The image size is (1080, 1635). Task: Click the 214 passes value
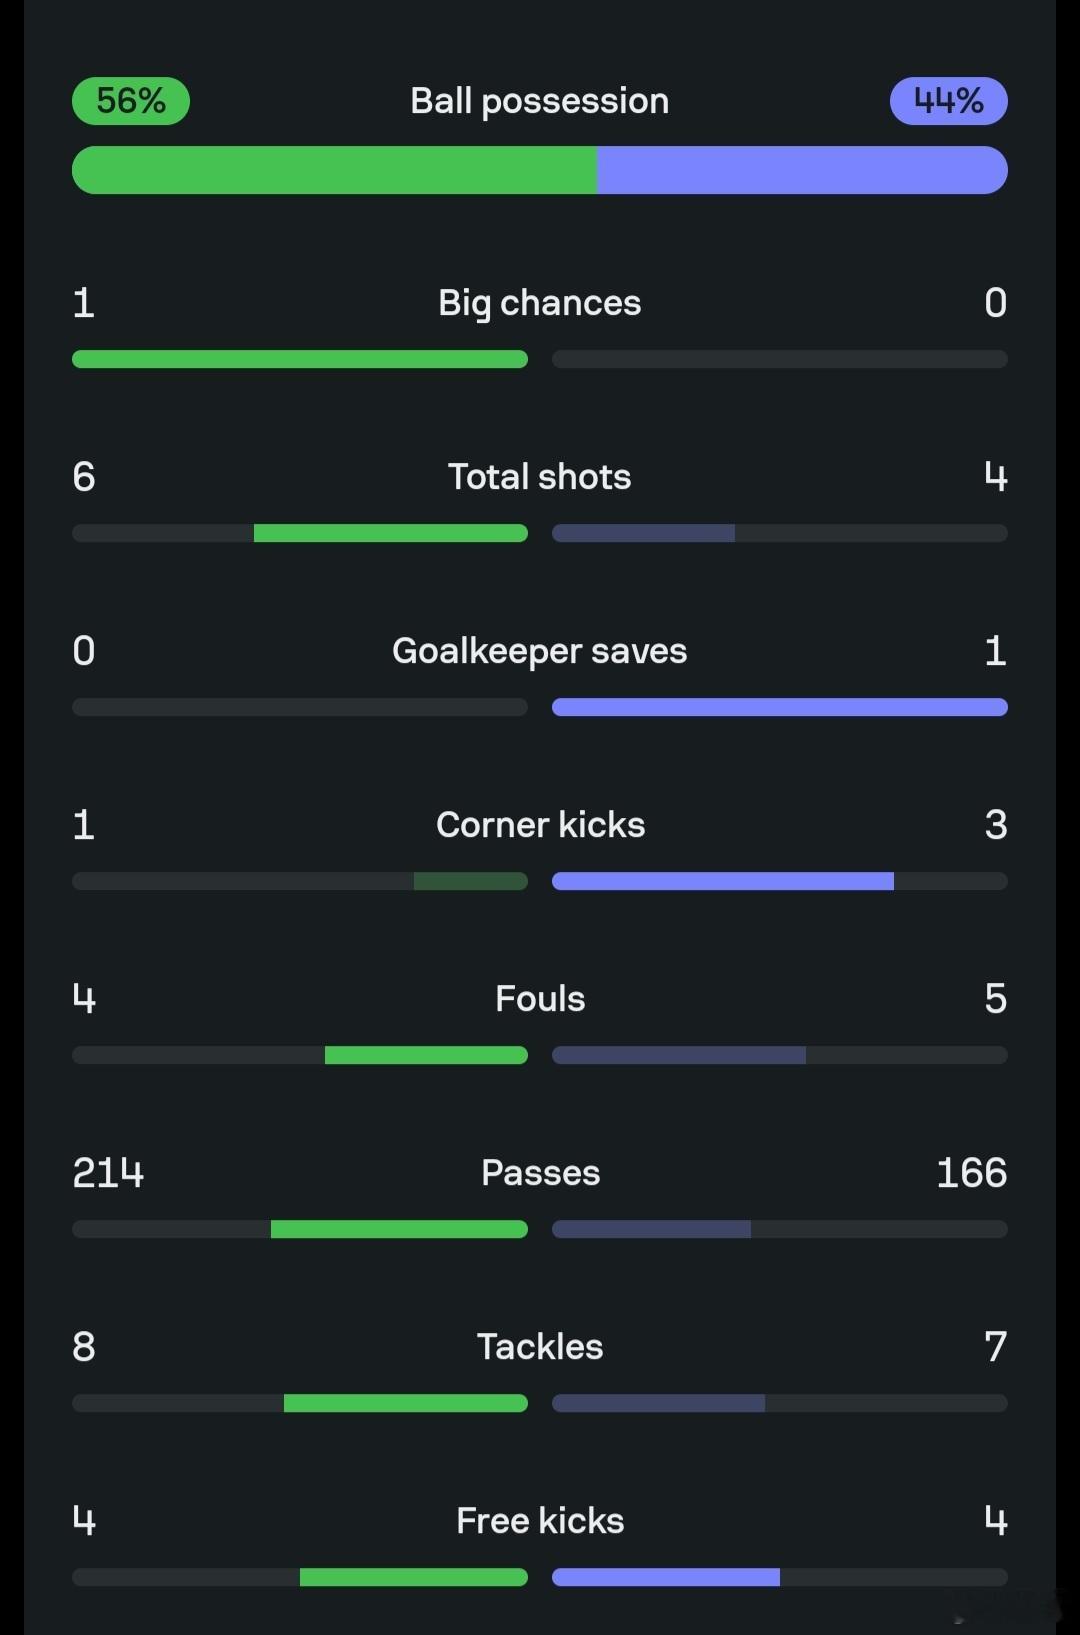108,1173
